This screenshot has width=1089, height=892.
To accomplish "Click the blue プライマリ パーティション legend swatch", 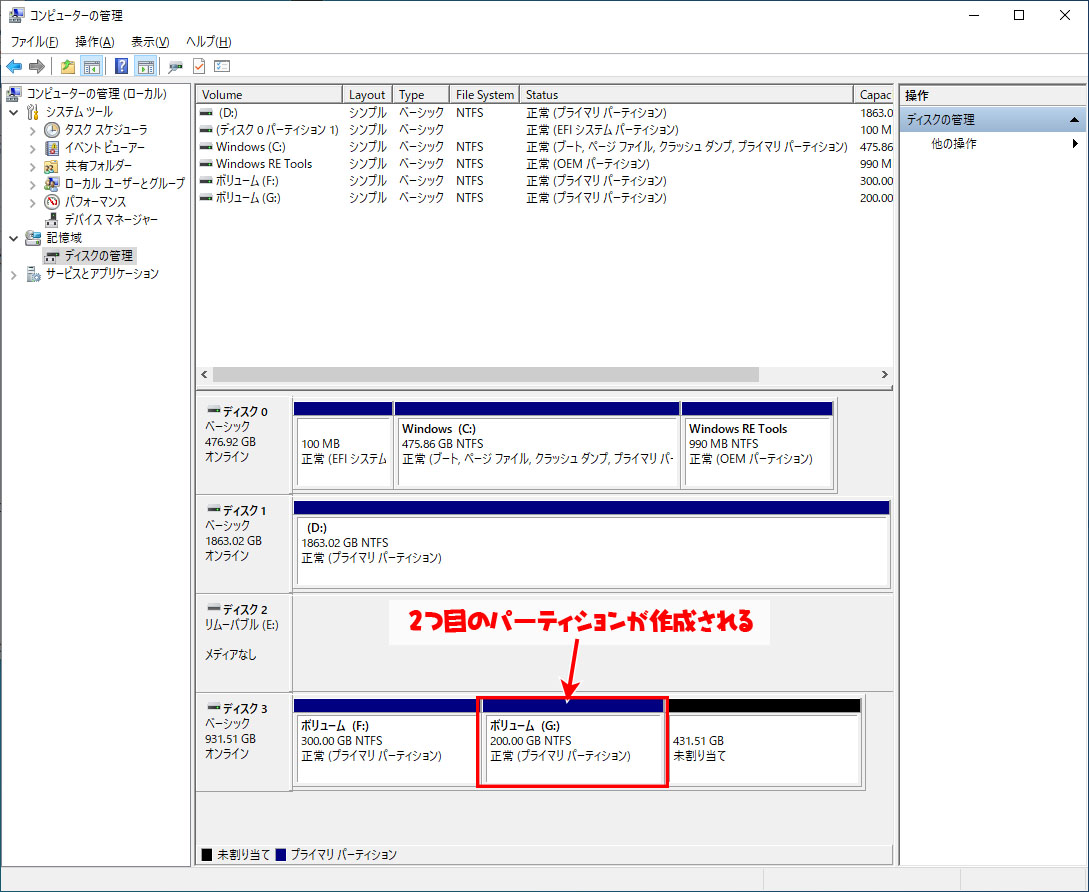I will click(x=281, y=854).
